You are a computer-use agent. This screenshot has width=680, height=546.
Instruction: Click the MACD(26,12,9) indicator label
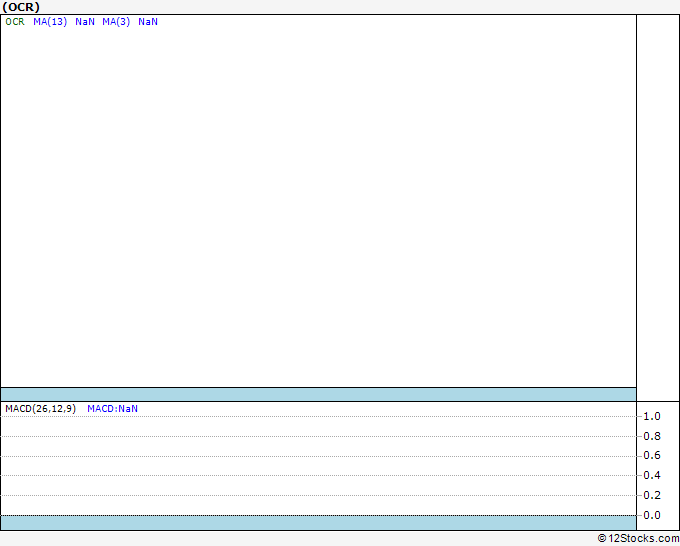pyautogui.click(x=40, y=409)
